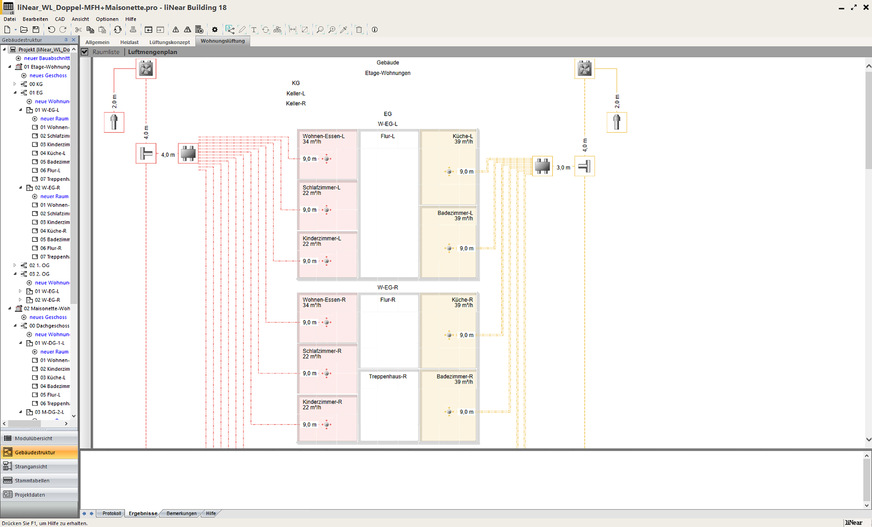Click the Cut scissors icon

point(77,30)
